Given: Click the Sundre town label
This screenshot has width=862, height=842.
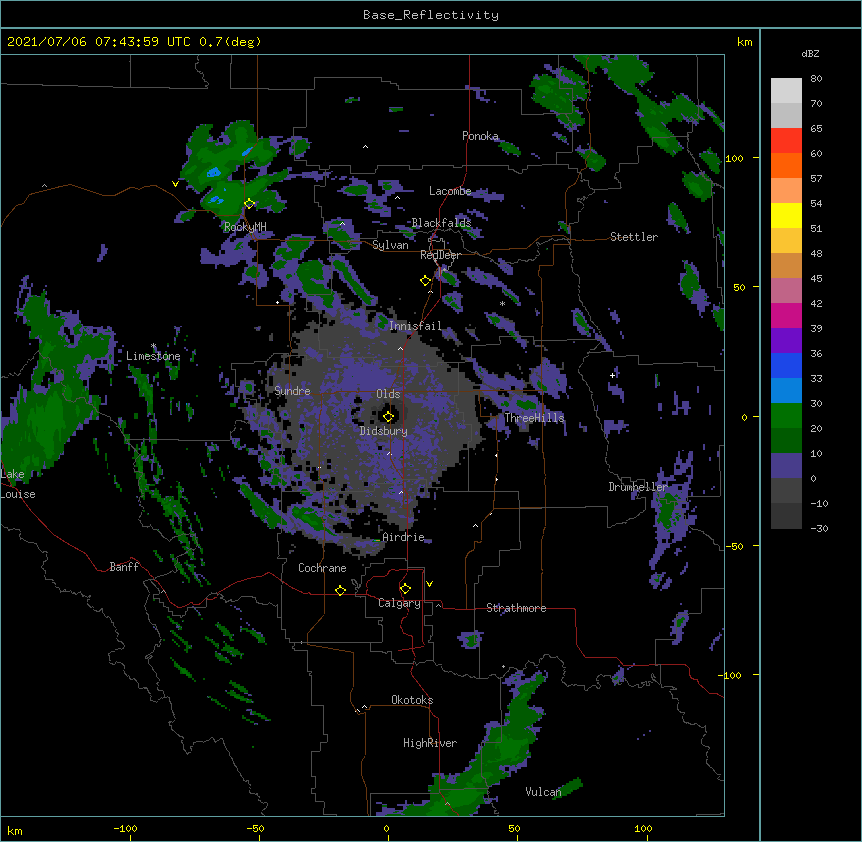Looking at the screenshot, I should pyautogui.click(x=292, y=391).
